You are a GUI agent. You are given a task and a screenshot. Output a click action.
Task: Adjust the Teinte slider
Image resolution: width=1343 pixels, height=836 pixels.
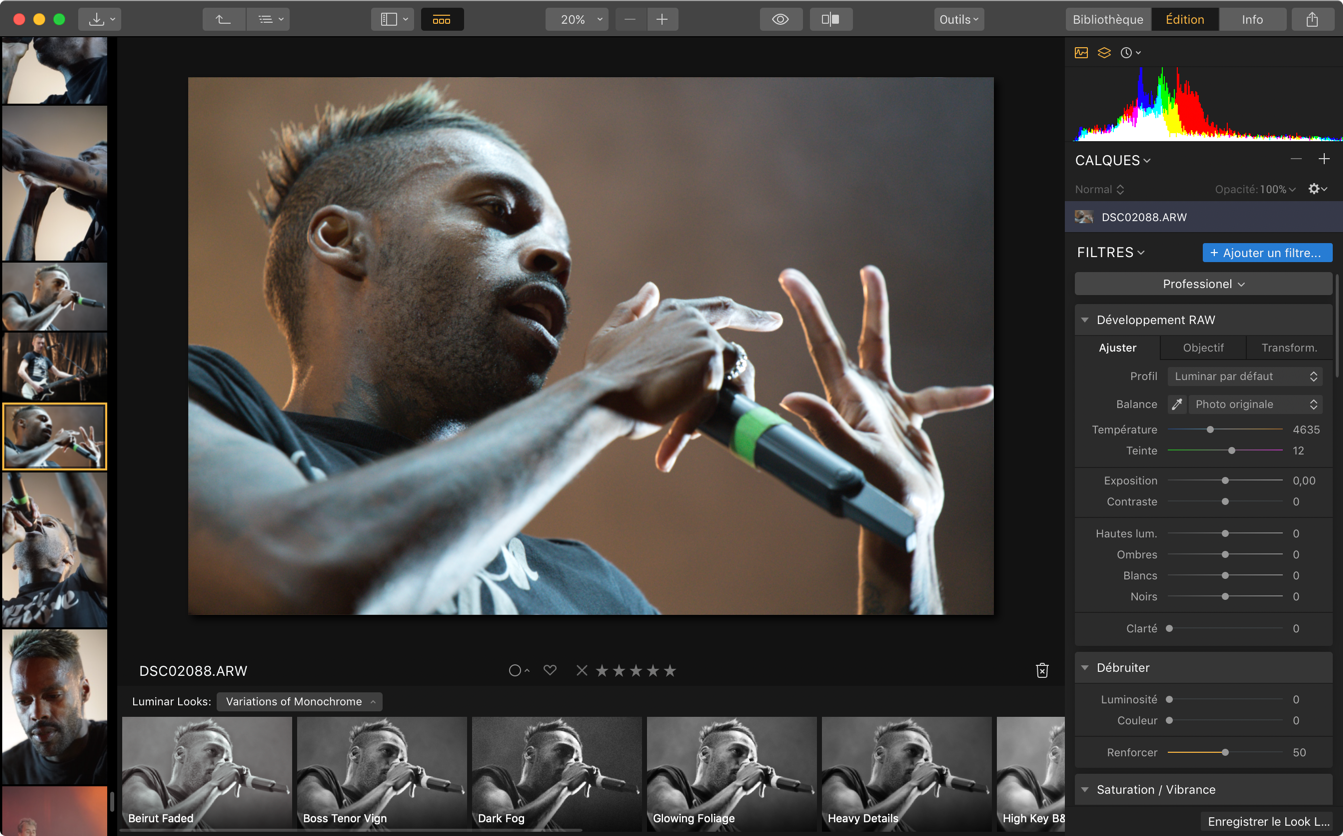coord(1231,451)
